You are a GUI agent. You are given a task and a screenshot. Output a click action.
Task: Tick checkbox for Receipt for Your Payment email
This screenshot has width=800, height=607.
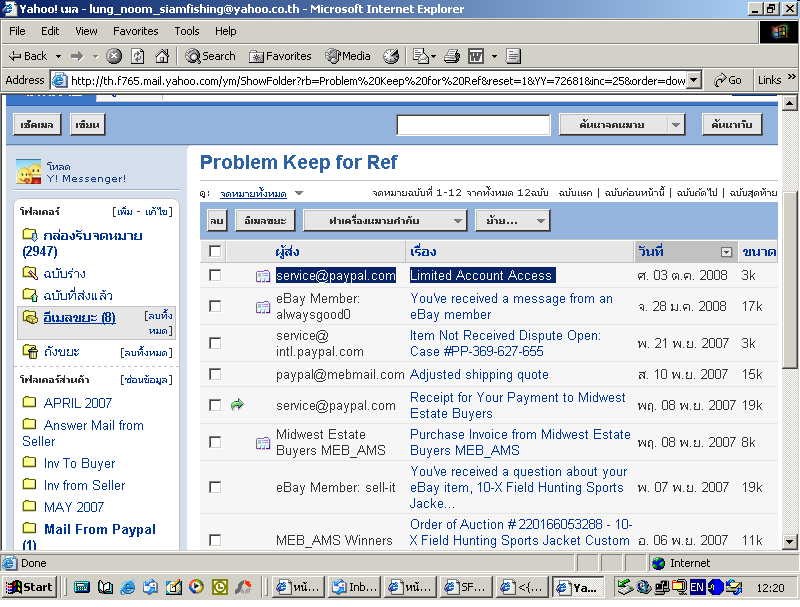click(215, 405)
